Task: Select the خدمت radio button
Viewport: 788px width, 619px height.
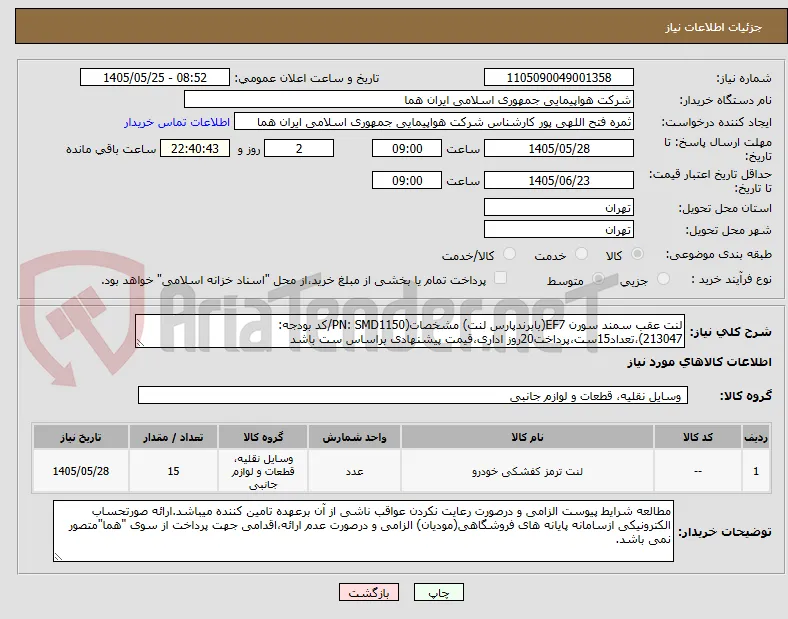Action: click(x=581, y=254)
